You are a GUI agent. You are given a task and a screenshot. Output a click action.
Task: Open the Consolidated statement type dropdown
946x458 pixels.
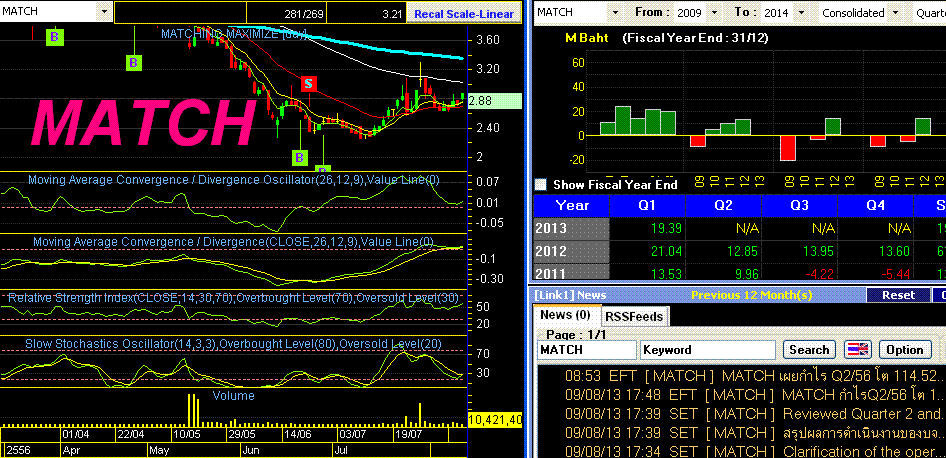click(895, 13)
